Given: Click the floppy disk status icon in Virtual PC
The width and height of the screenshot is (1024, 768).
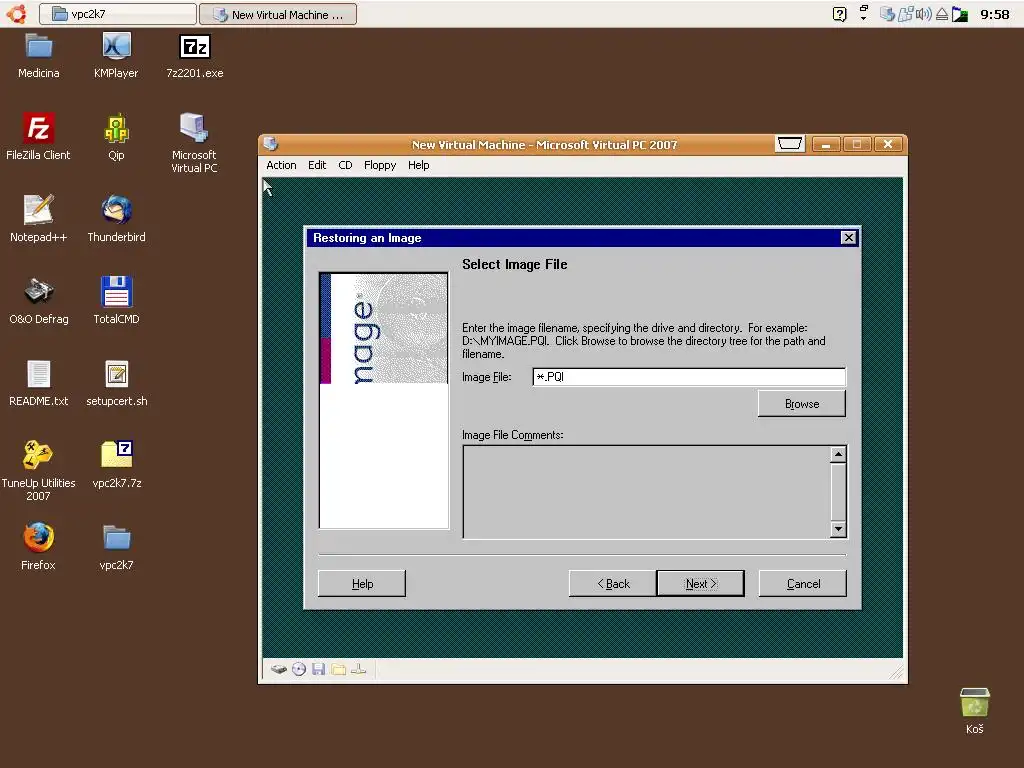Looking at the screenshot, I should (x=319, y=669).
